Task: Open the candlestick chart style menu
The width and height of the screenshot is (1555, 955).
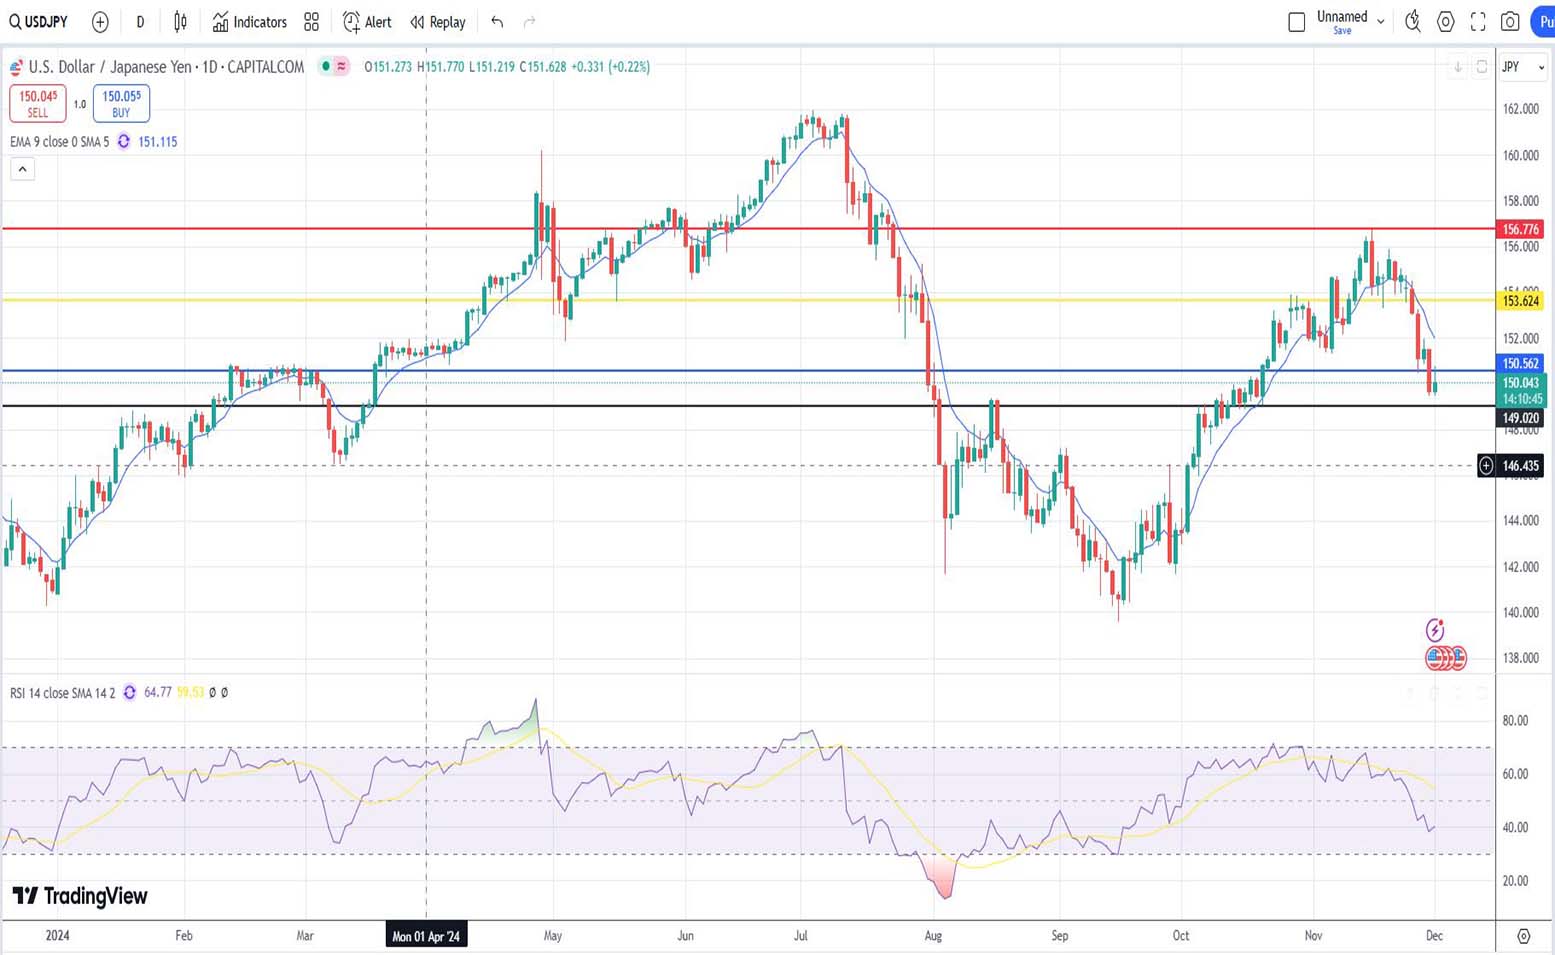Action: [180, 22]
